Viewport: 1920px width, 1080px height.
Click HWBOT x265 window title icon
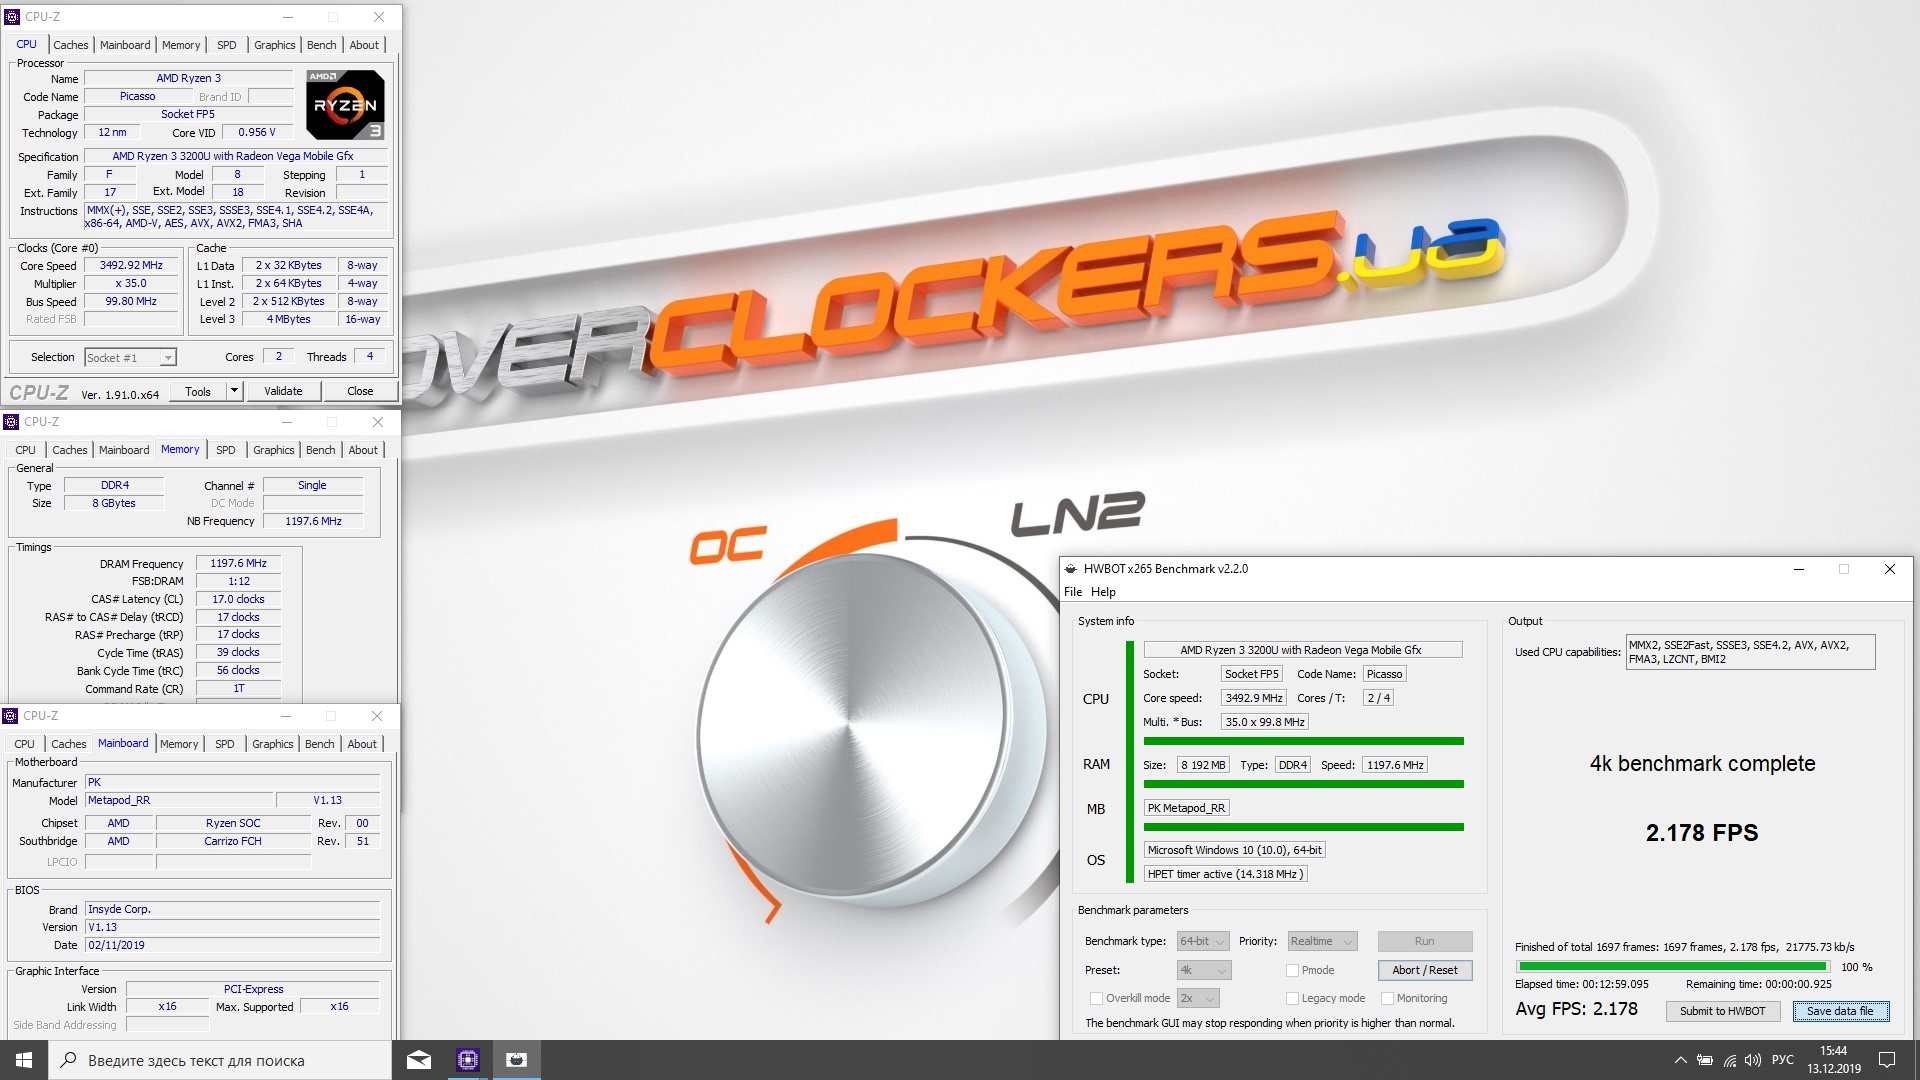[1071, 569]
